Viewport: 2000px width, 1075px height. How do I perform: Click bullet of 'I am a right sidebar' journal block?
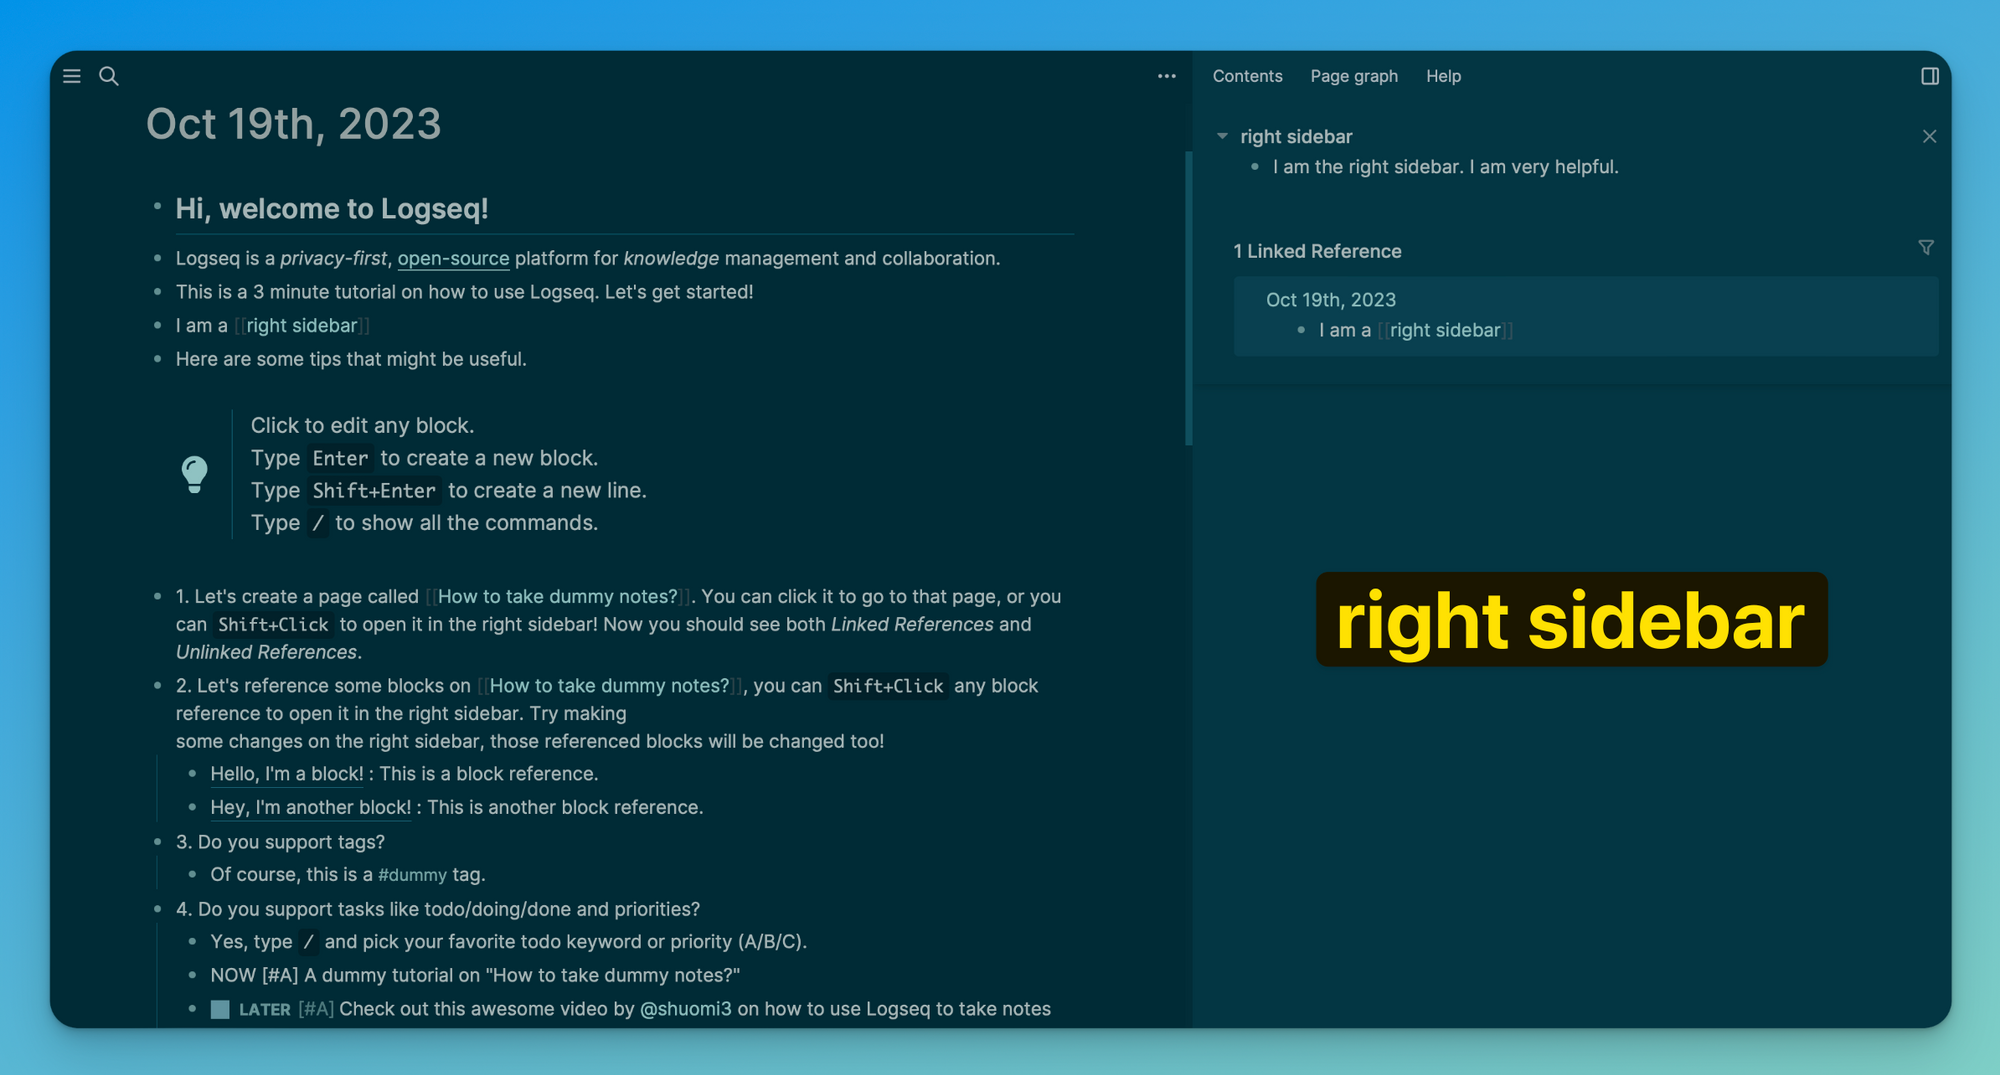157,325
